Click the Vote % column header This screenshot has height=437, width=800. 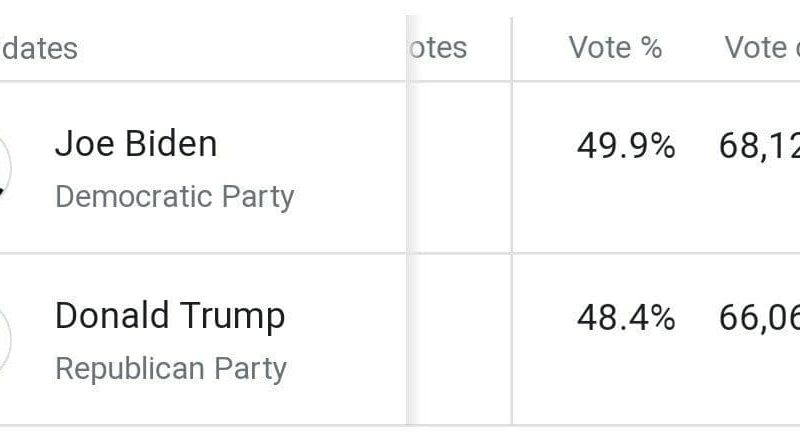coord(615,48)
